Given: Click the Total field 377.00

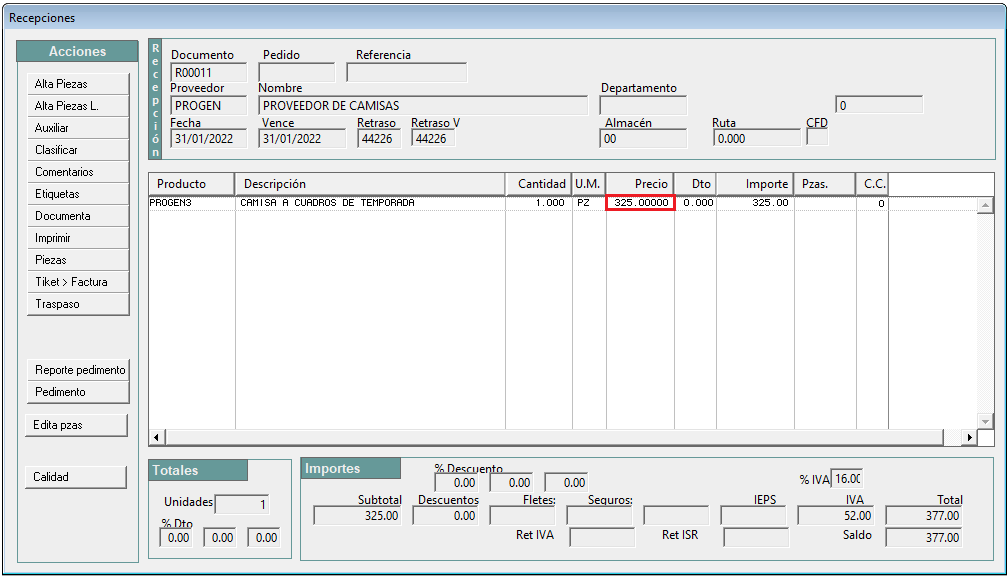Looking at the screenshot, I should click(x=923, y=515).
